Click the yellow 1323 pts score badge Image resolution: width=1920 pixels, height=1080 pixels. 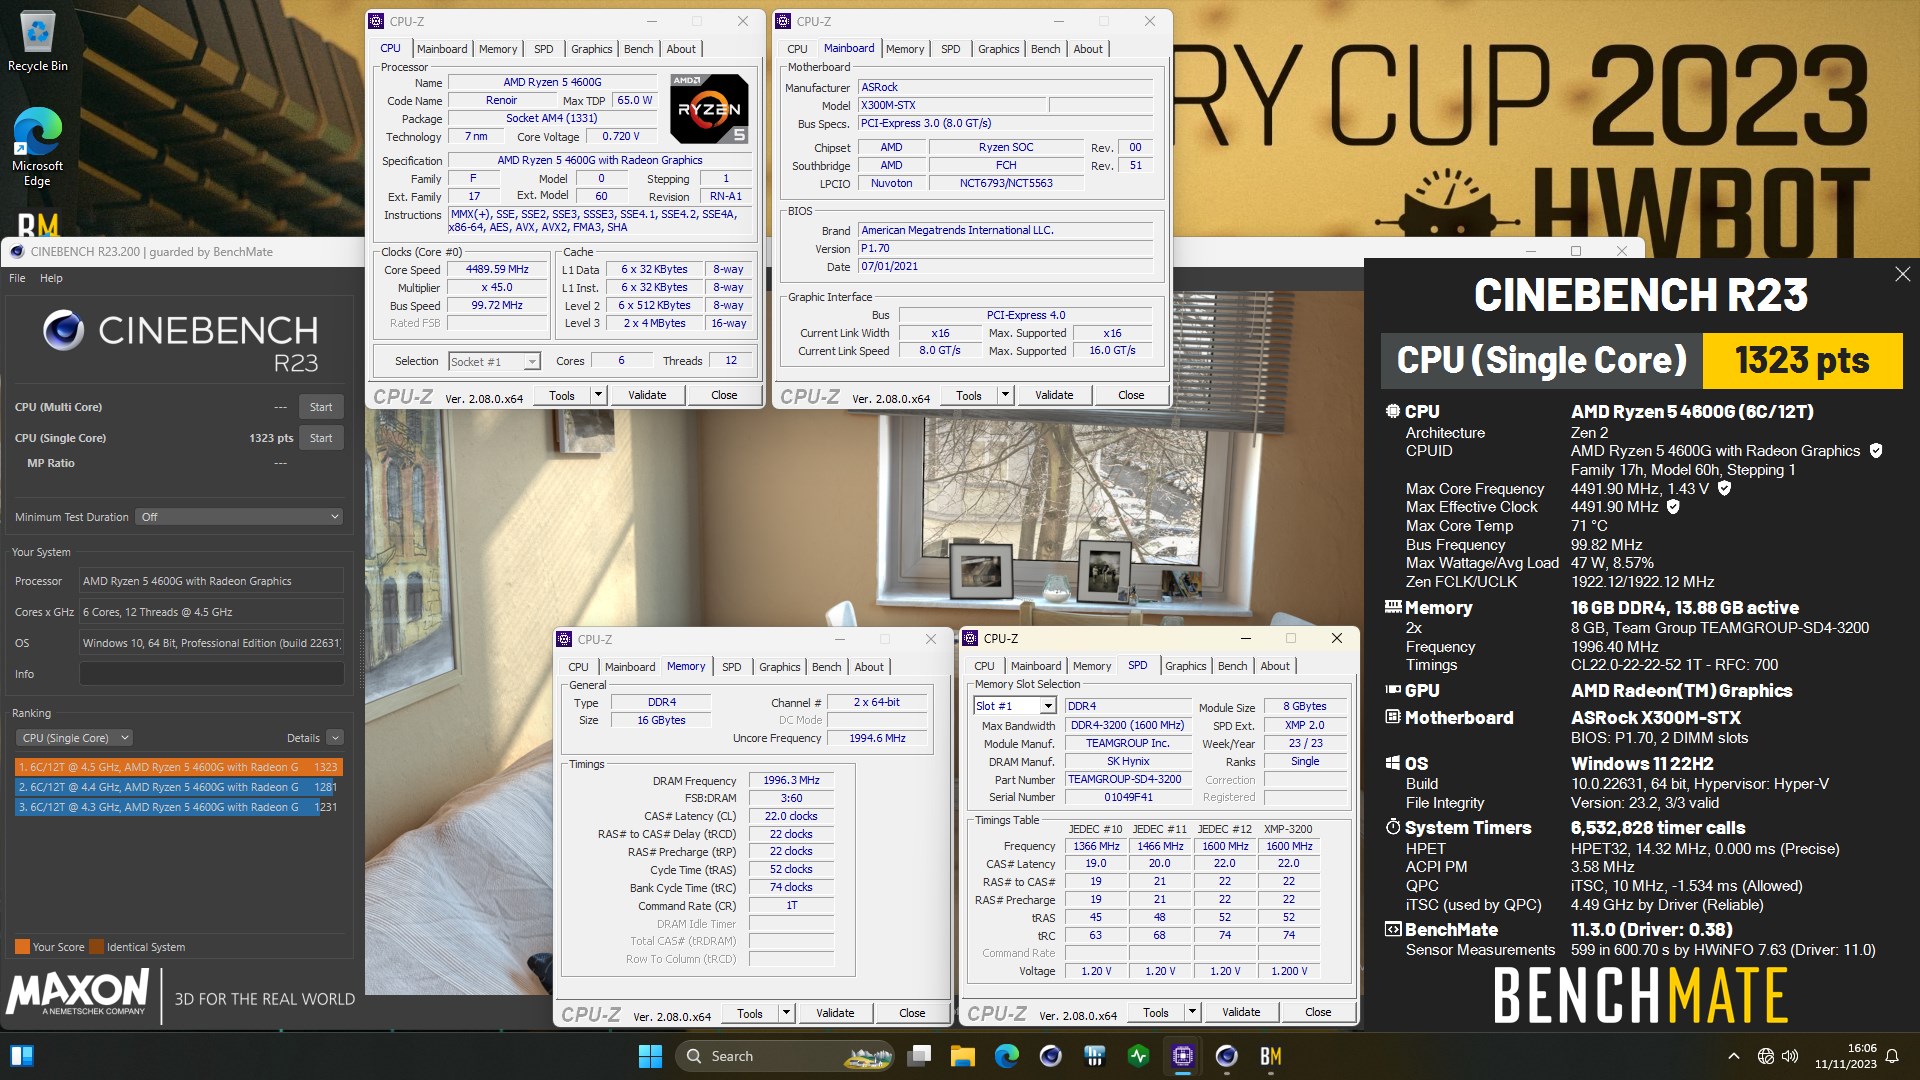pos(1802,361)
